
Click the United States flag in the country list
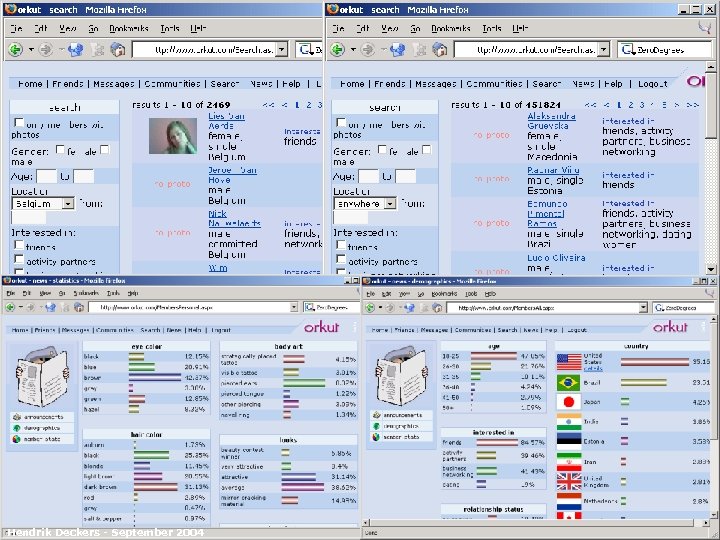click(x=569, y=362)
